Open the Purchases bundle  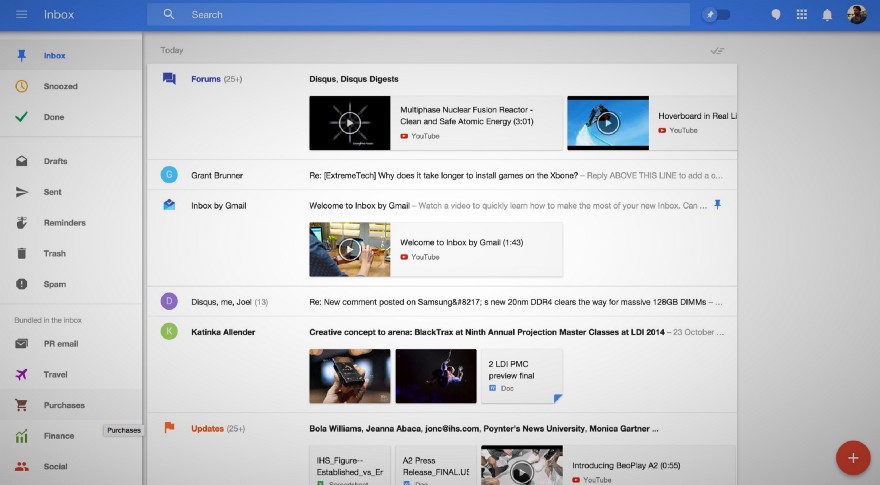71,405
